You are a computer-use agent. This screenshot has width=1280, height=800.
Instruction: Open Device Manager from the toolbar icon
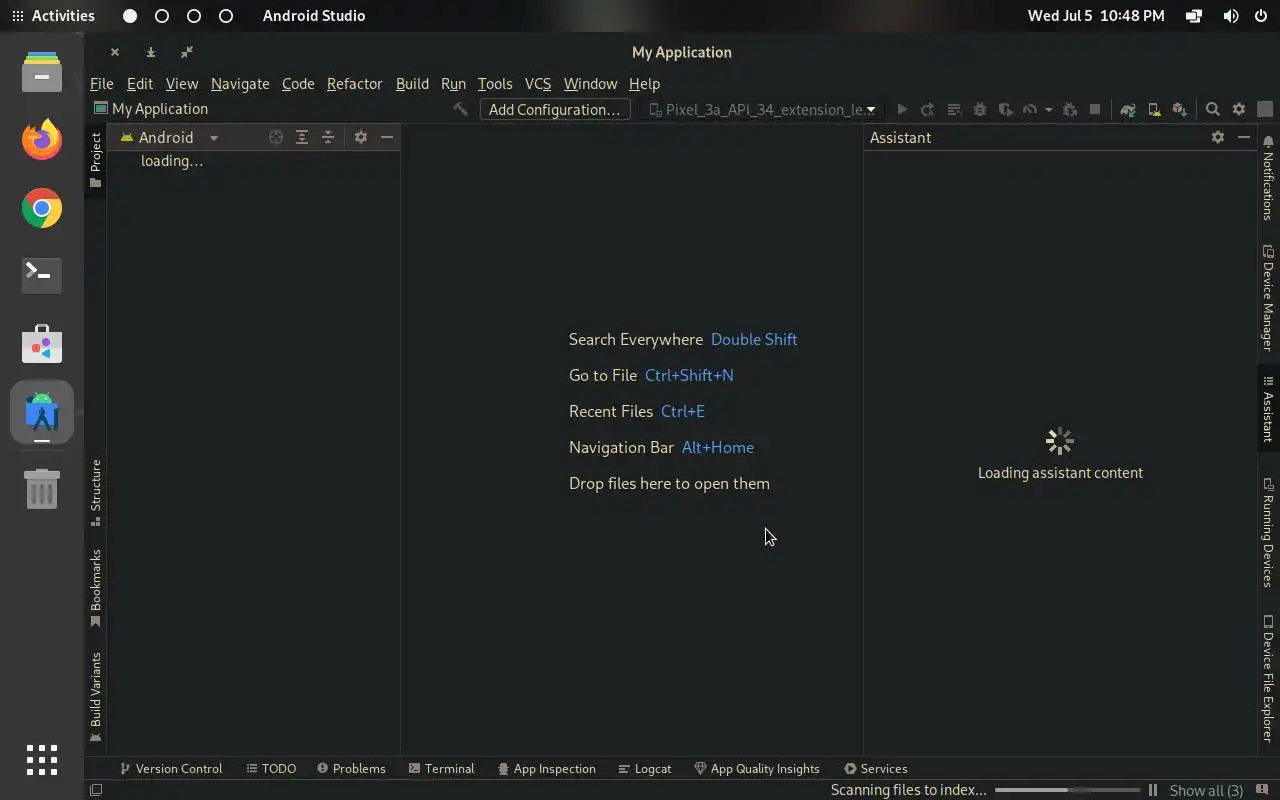[1154, 109]
